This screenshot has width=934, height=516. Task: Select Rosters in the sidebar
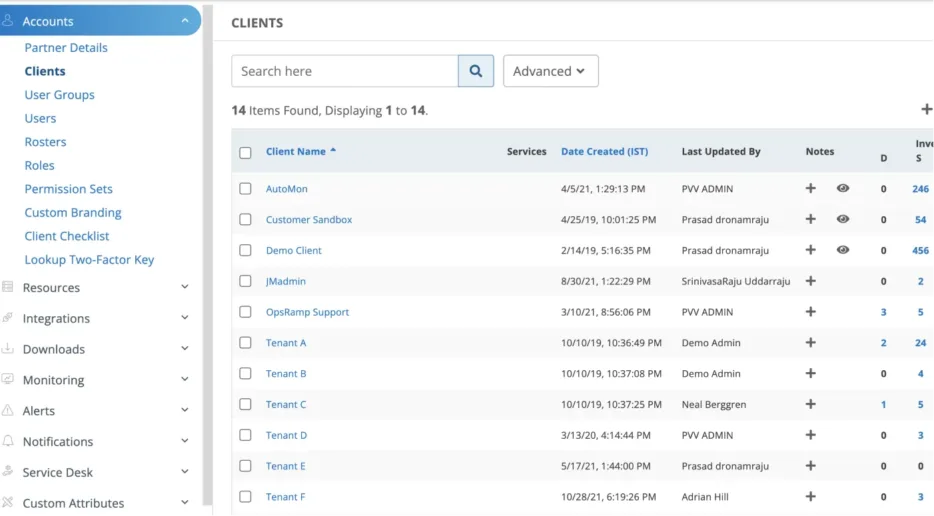(45, 142)
